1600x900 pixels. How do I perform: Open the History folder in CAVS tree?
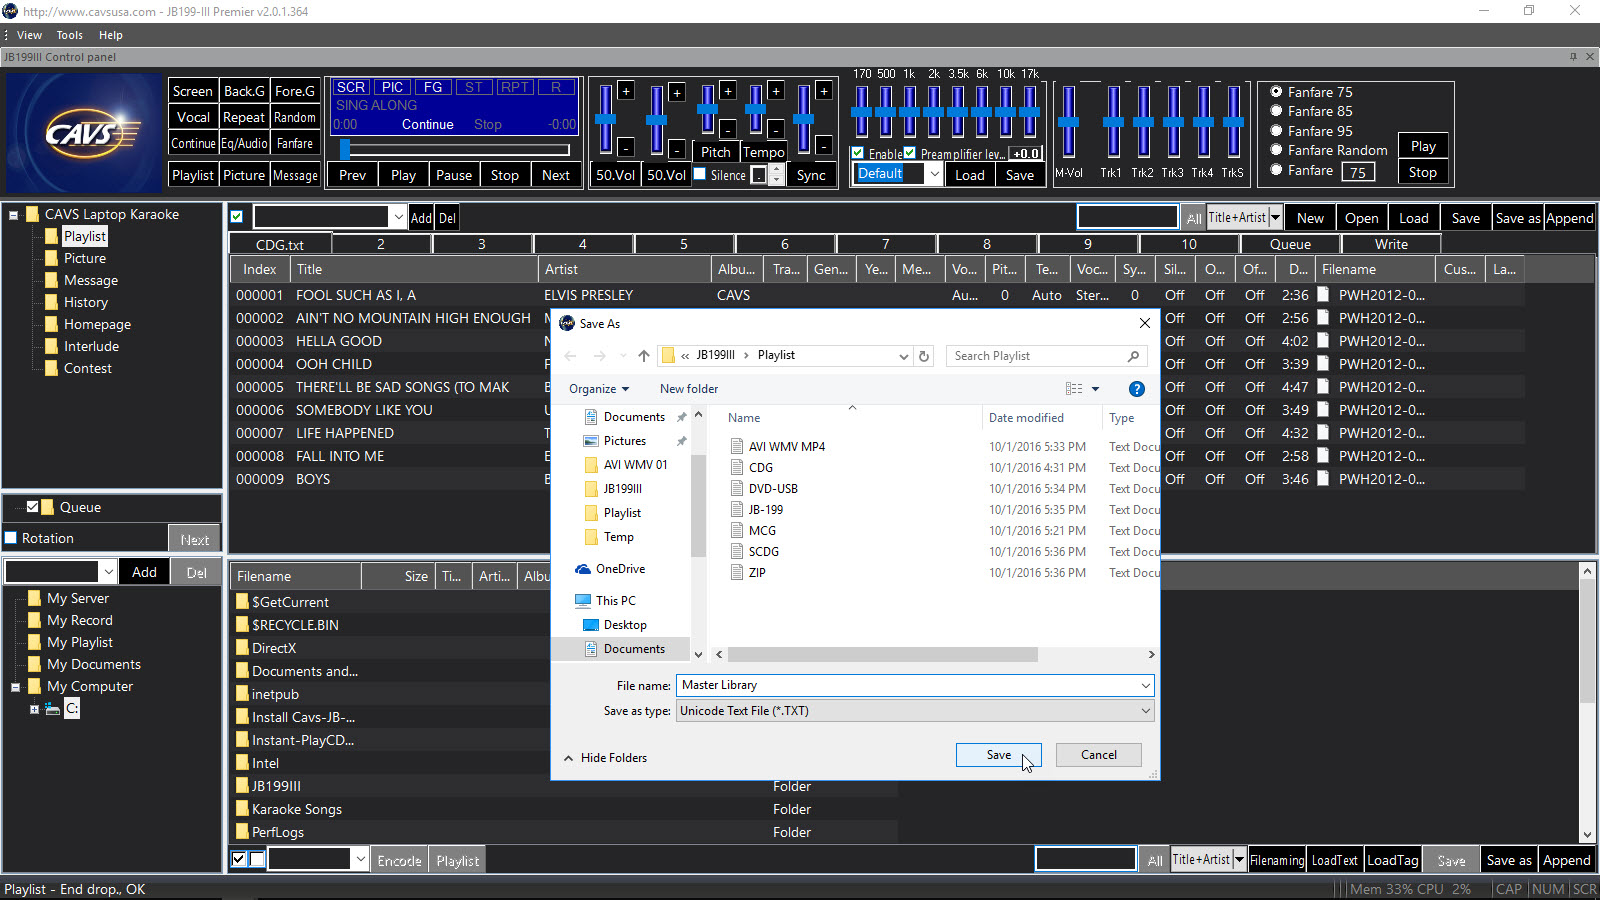(76, 302)
